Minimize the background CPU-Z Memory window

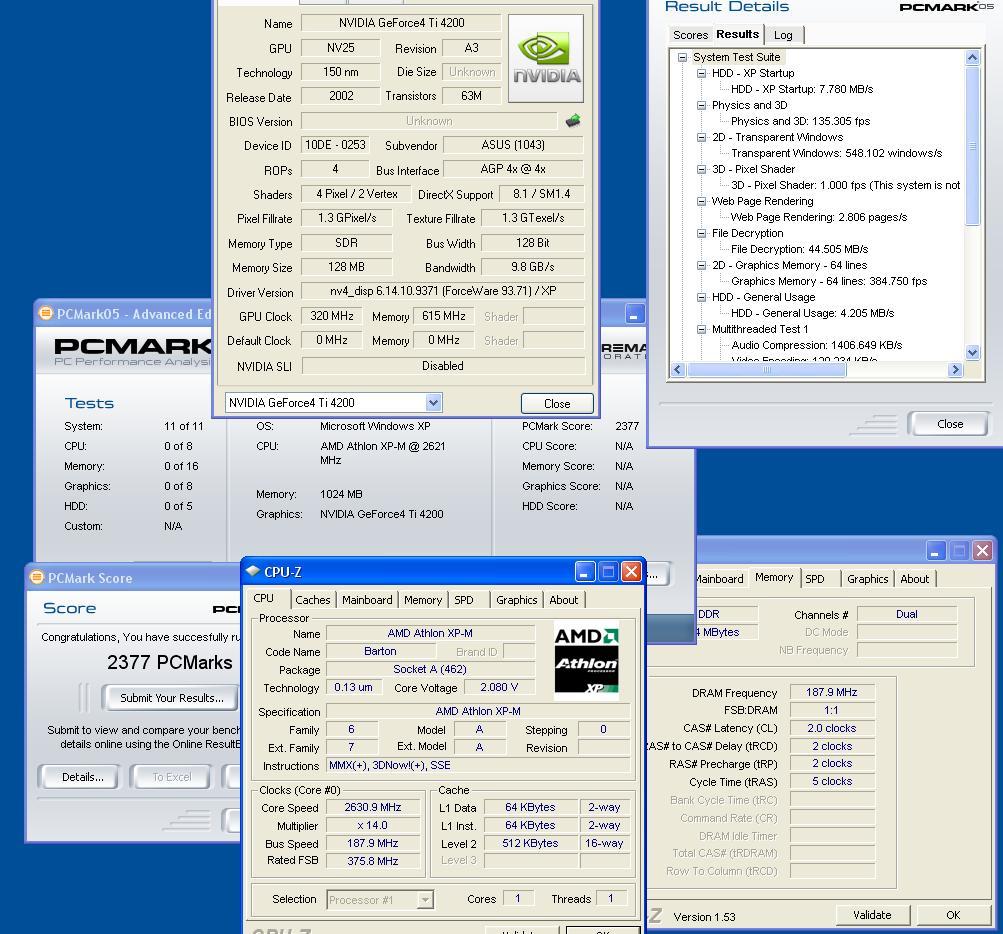[x=935, y=550]
